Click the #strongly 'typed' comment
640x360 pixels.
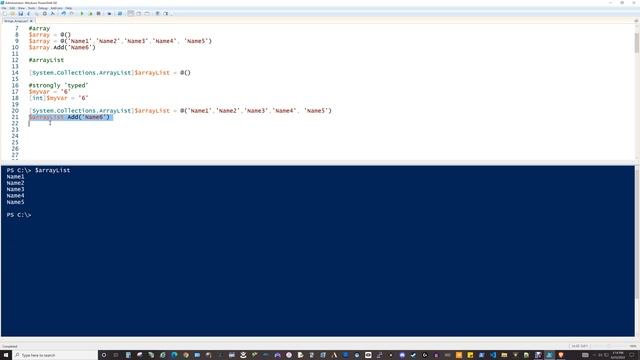[58, 85]
